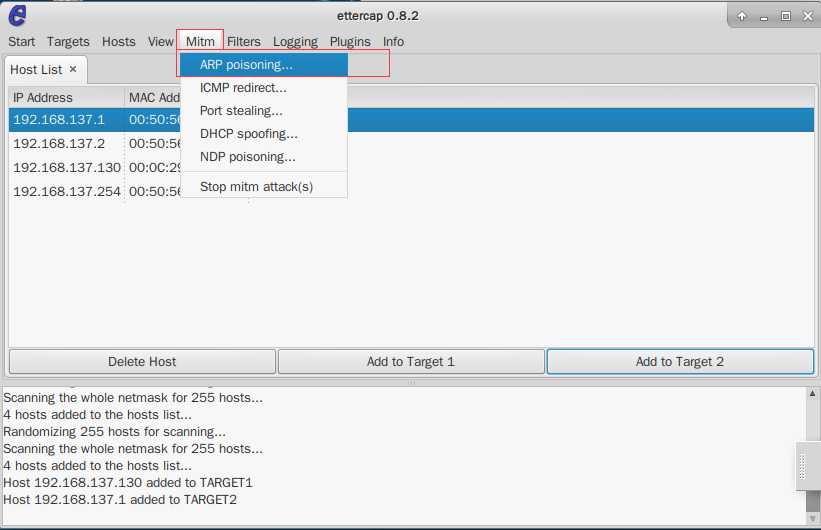The height and width of the screenshot is (530, 821).
Task: Open the Info menu
Action: [x=393, y=41]
